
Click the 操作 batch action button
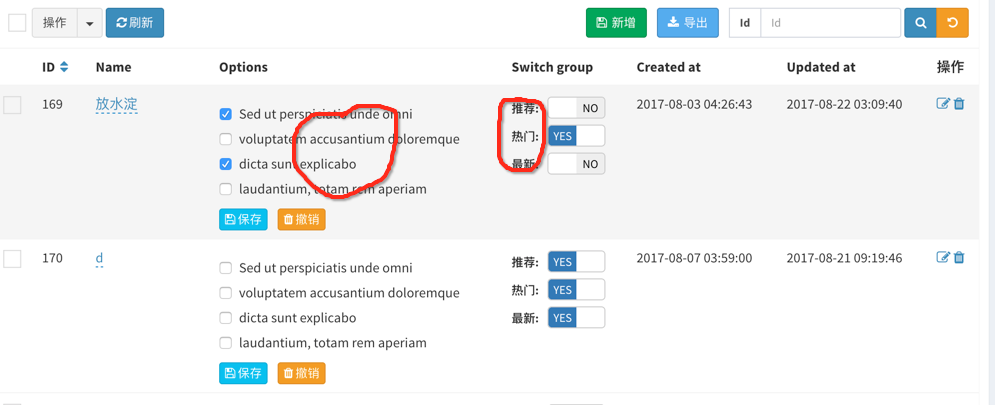pos(55,23)
